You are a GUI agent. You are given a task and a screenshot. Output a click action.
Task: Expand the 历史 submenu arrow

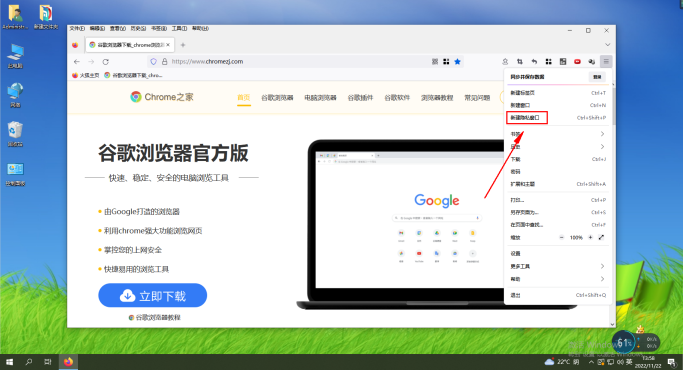[602, 146]
